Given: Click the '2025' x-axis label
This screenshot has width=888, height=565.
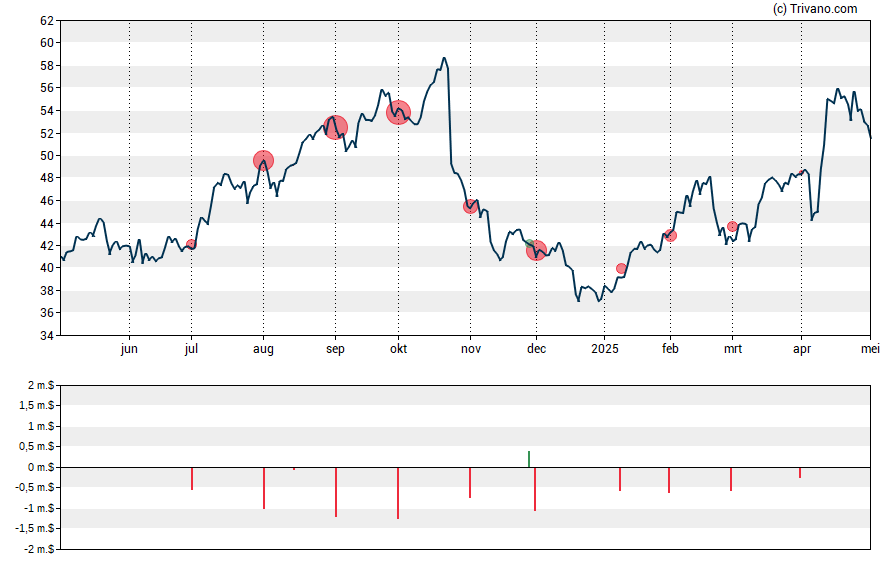Looking at the screenshot, I should click(605, 349).
